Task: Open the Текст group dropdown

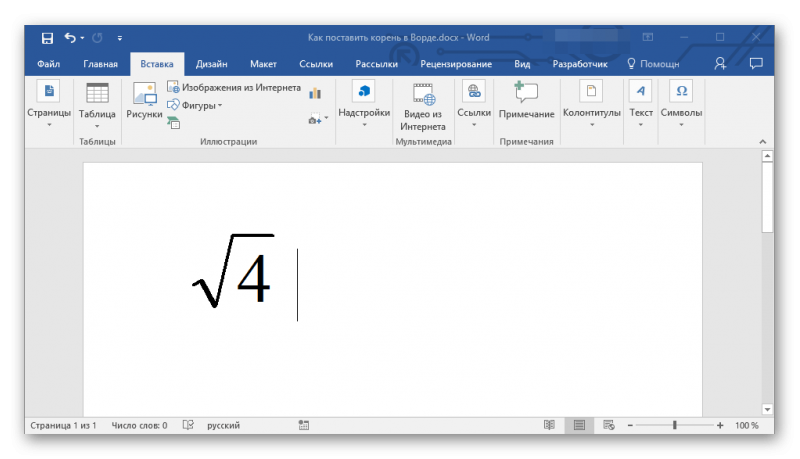Action: coord(641,105)
